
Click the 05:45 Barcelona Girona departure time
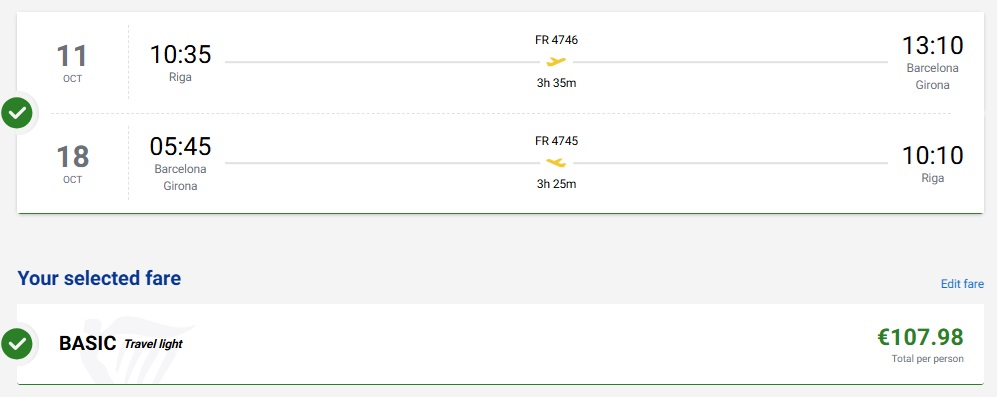[181, 146]
